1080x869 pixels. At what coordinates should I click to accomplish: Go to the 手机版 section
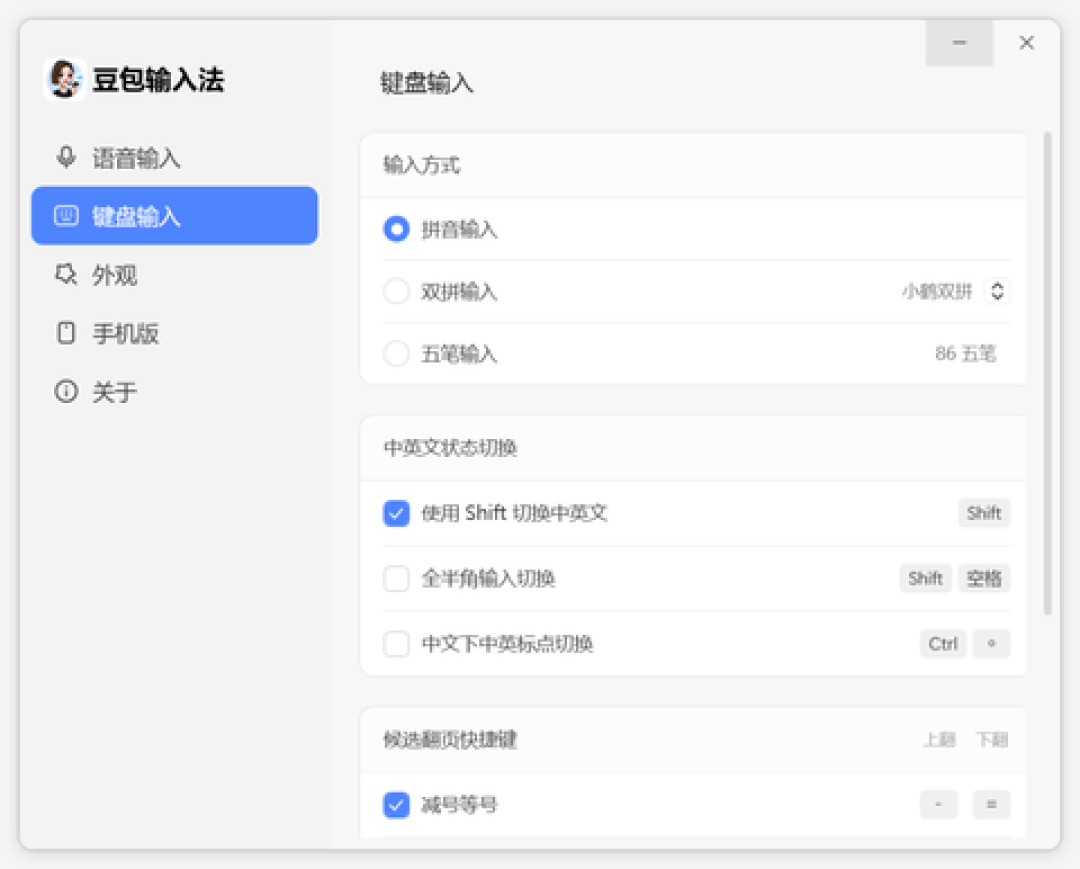[174, 333]
